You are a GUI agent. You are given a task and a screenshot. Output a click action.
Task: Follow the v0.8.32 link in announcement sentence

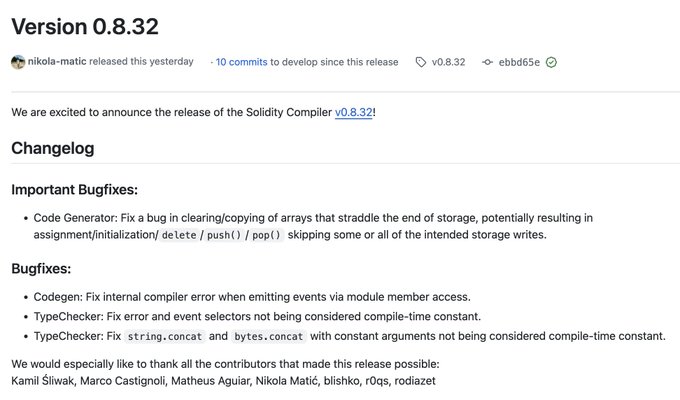tap(353, 112)
